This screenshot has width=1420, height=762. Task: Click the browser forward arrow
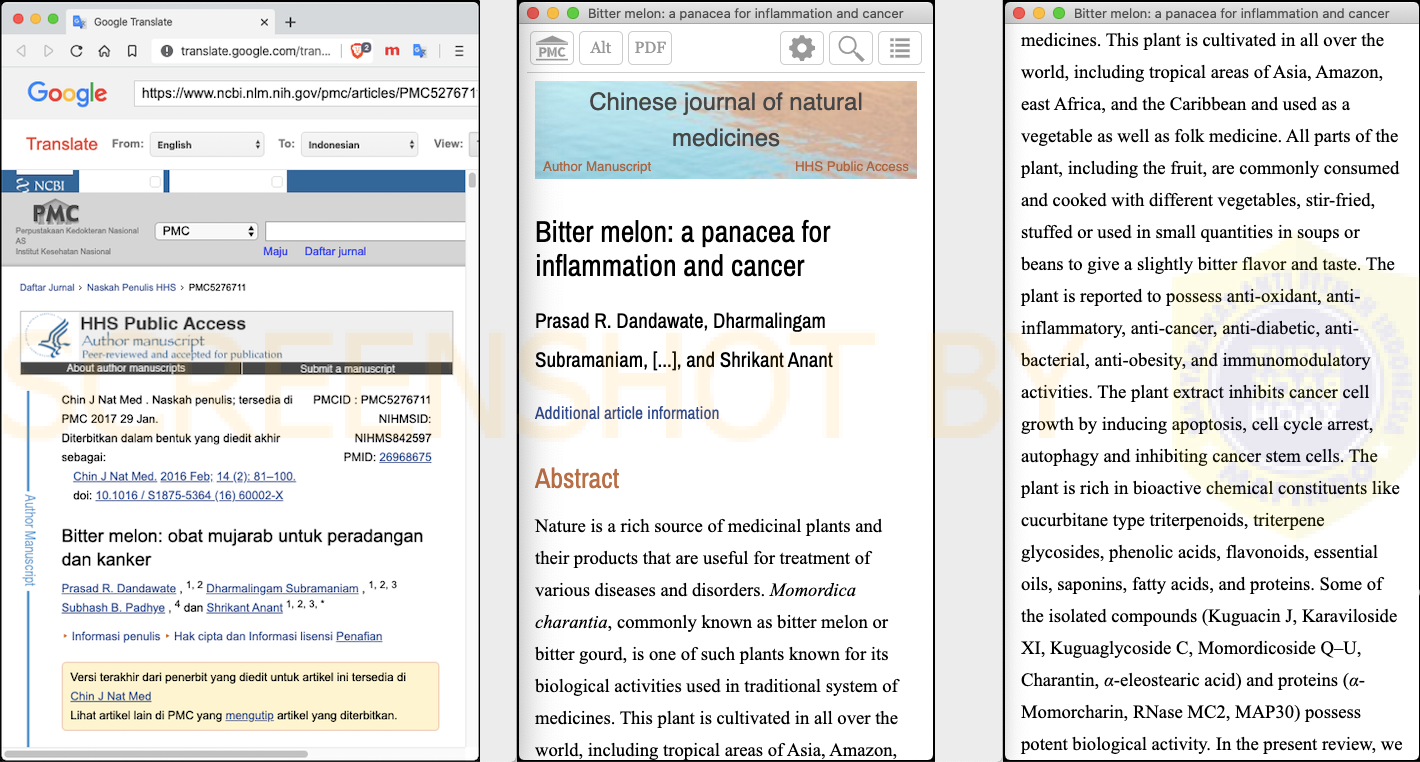point(48,51)
